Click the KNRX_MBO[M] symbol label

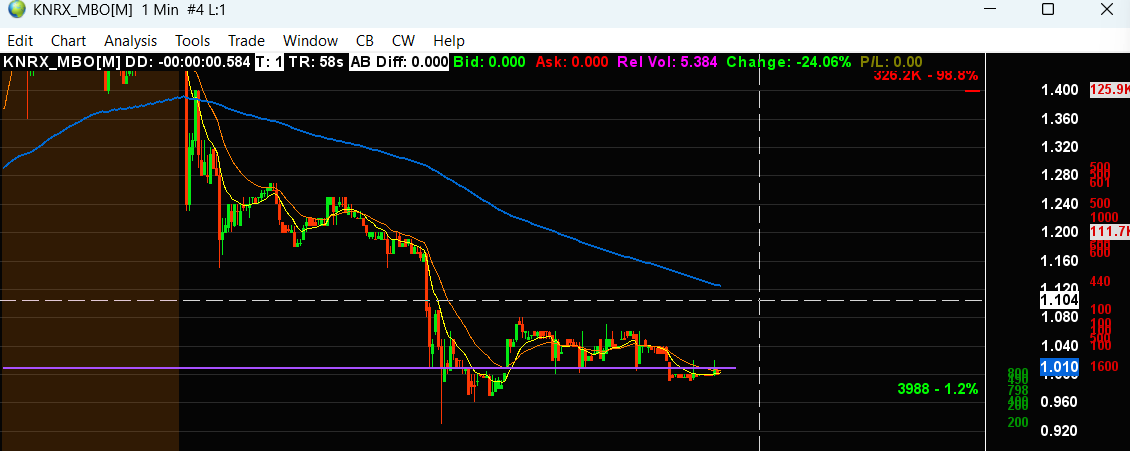61,62
